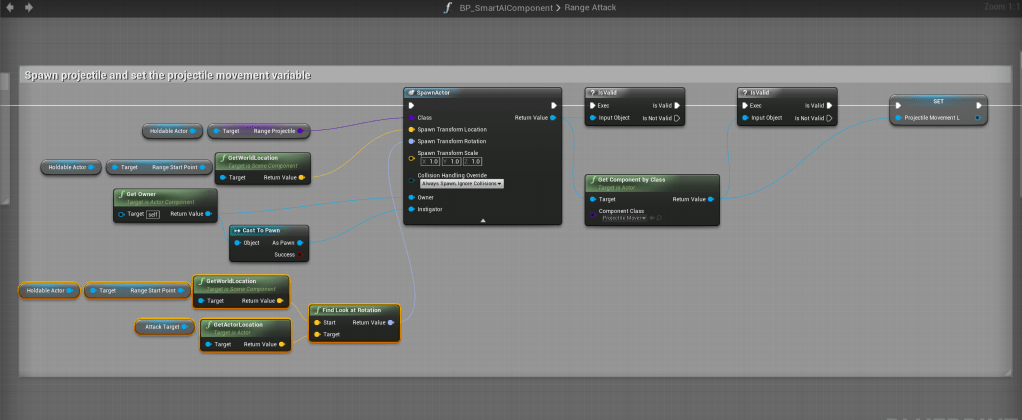Click the Class input pin on SpawnActor
The height and width of the screenshot is (420, 1022).
pyautogui.click(x=411, y=117)
